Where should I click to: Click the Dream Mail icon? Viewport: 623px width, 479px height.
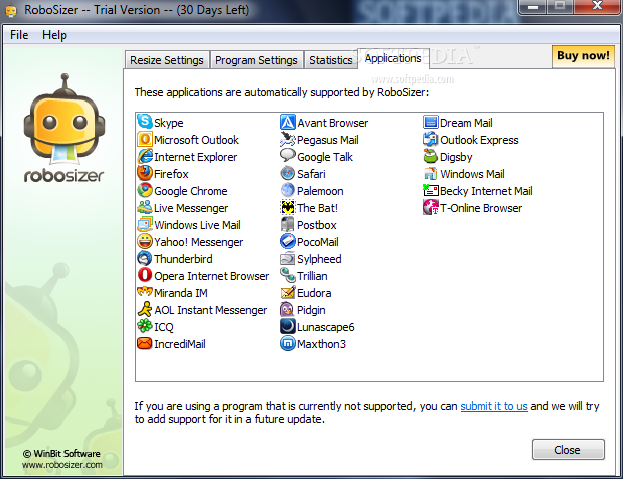click(x=431, y=122)
